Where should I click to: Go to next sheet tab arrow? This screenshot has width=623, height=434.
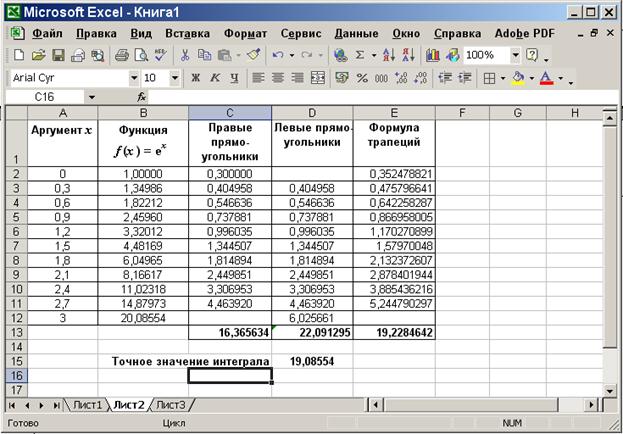tap(41, 405)
